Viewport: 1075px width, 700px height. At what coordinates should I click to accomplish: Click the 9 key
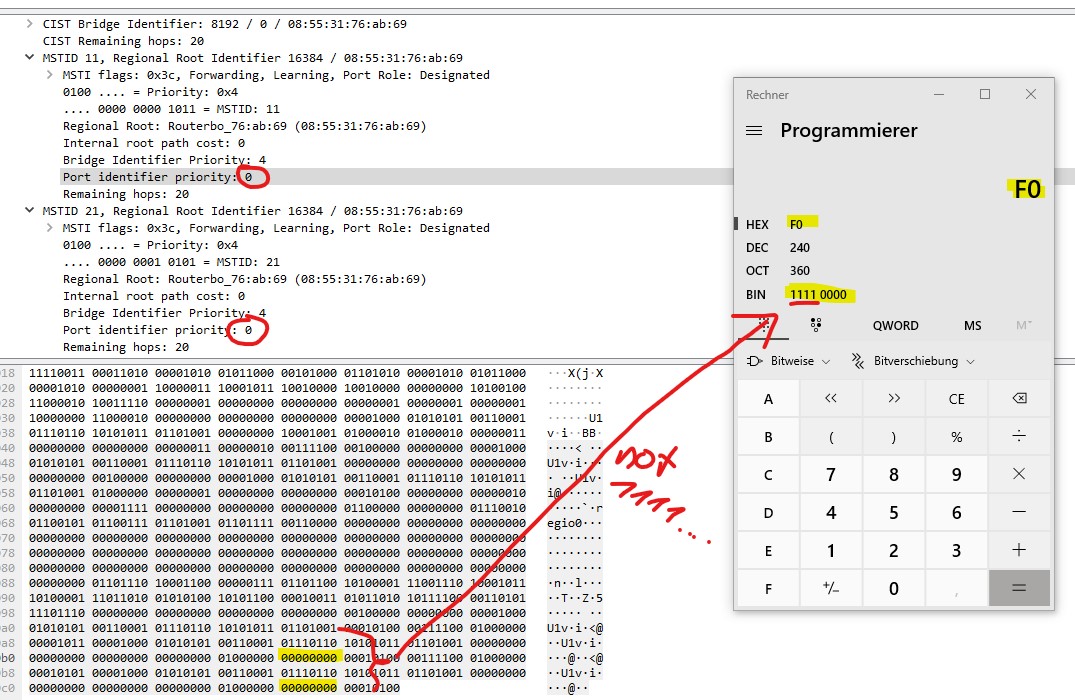tap(956, 474)
